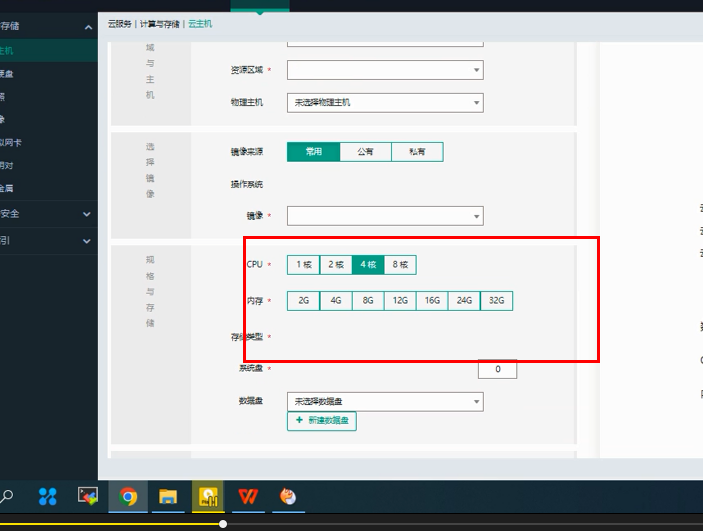The image size is (703, 531).
Task: Switch image source to 私有 tab
Action: click(417, 152)
